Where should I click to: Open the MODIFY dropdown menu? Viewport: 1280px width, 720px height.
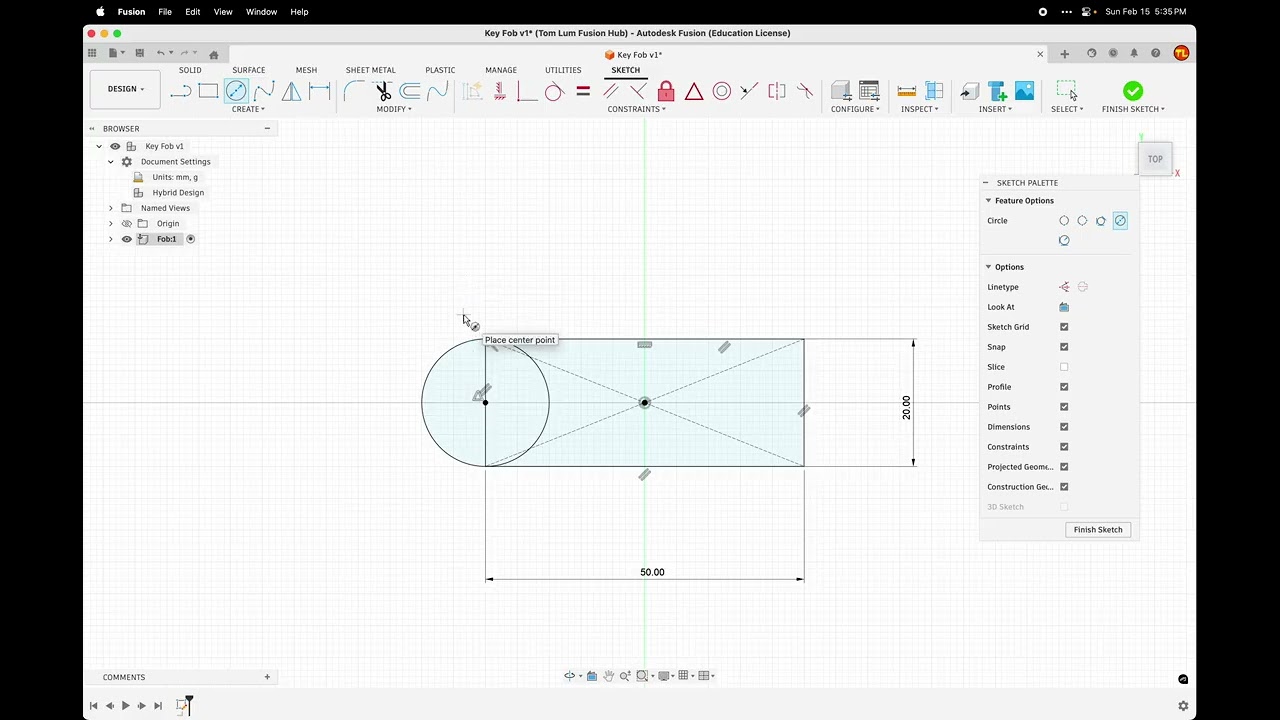(394, 109)
